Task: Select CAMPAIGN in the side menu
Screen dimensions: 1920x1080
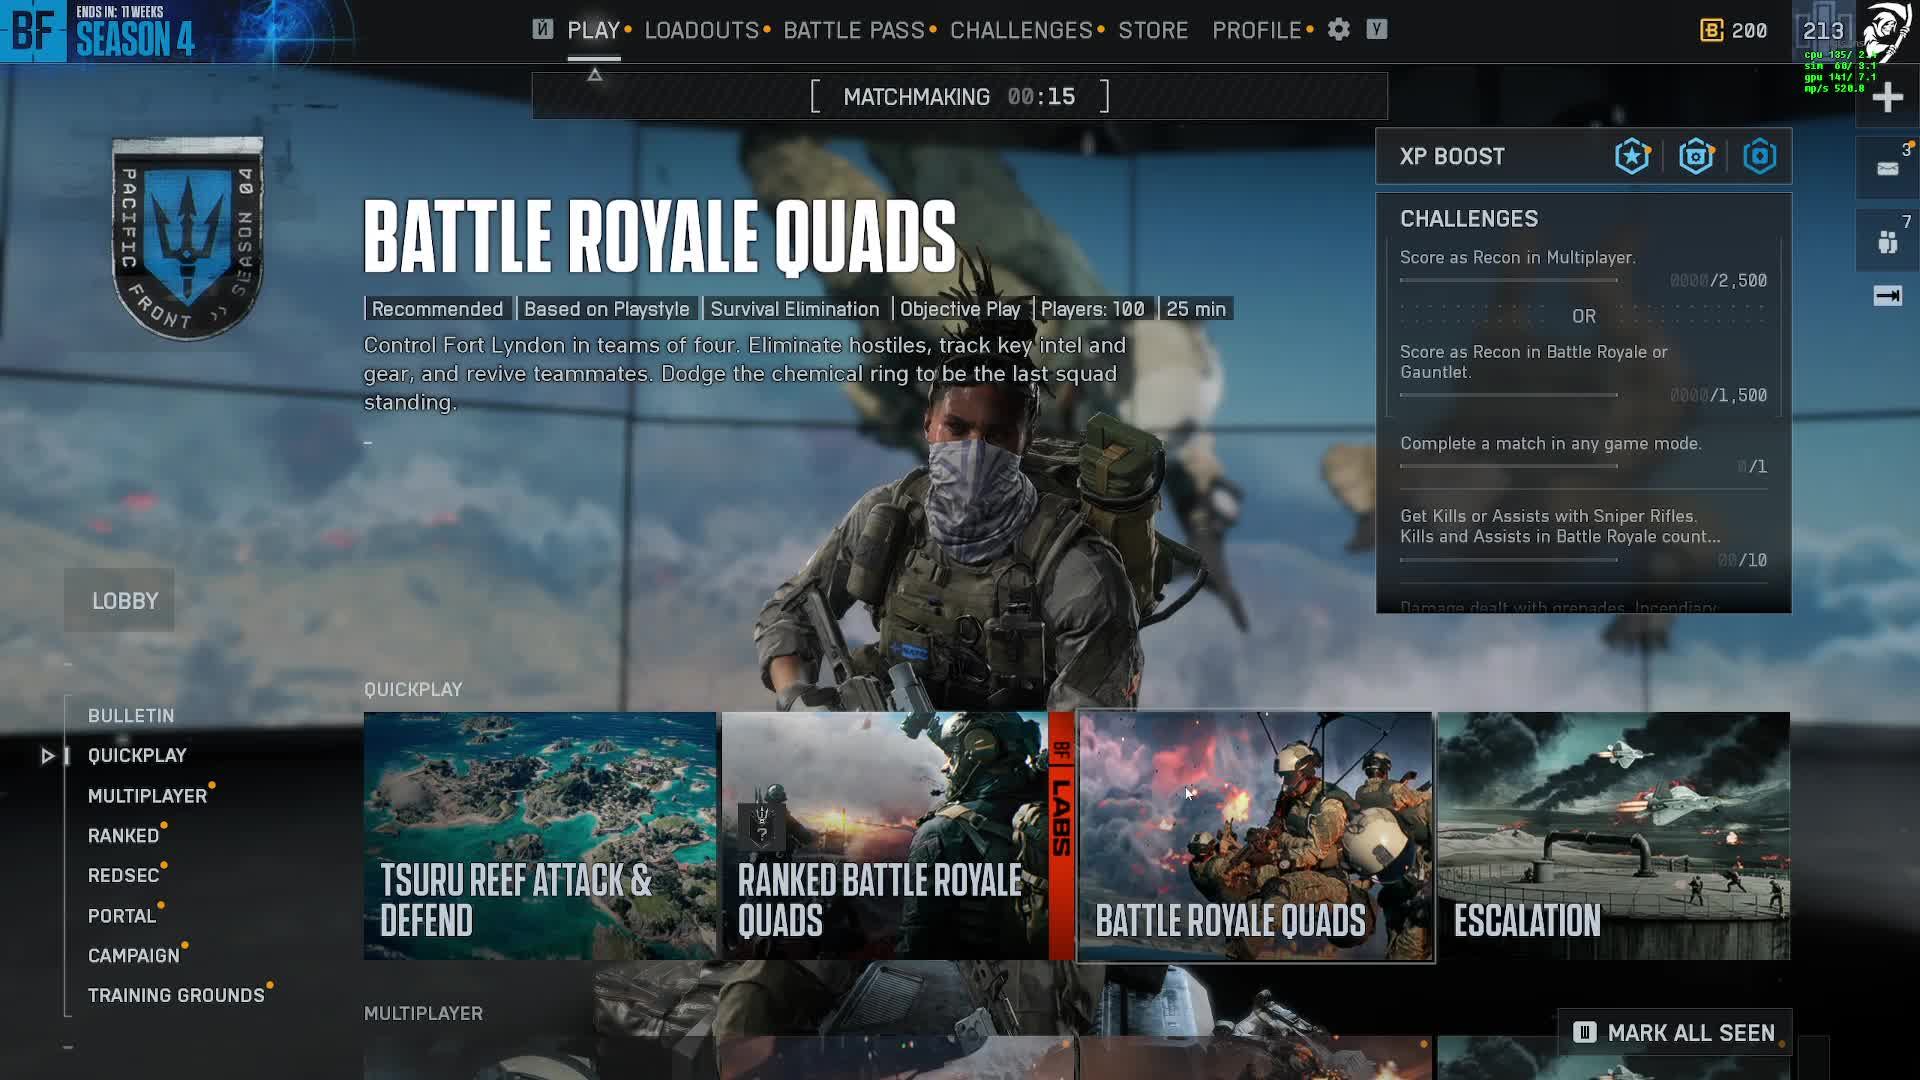Action: (x=134, y=956)
